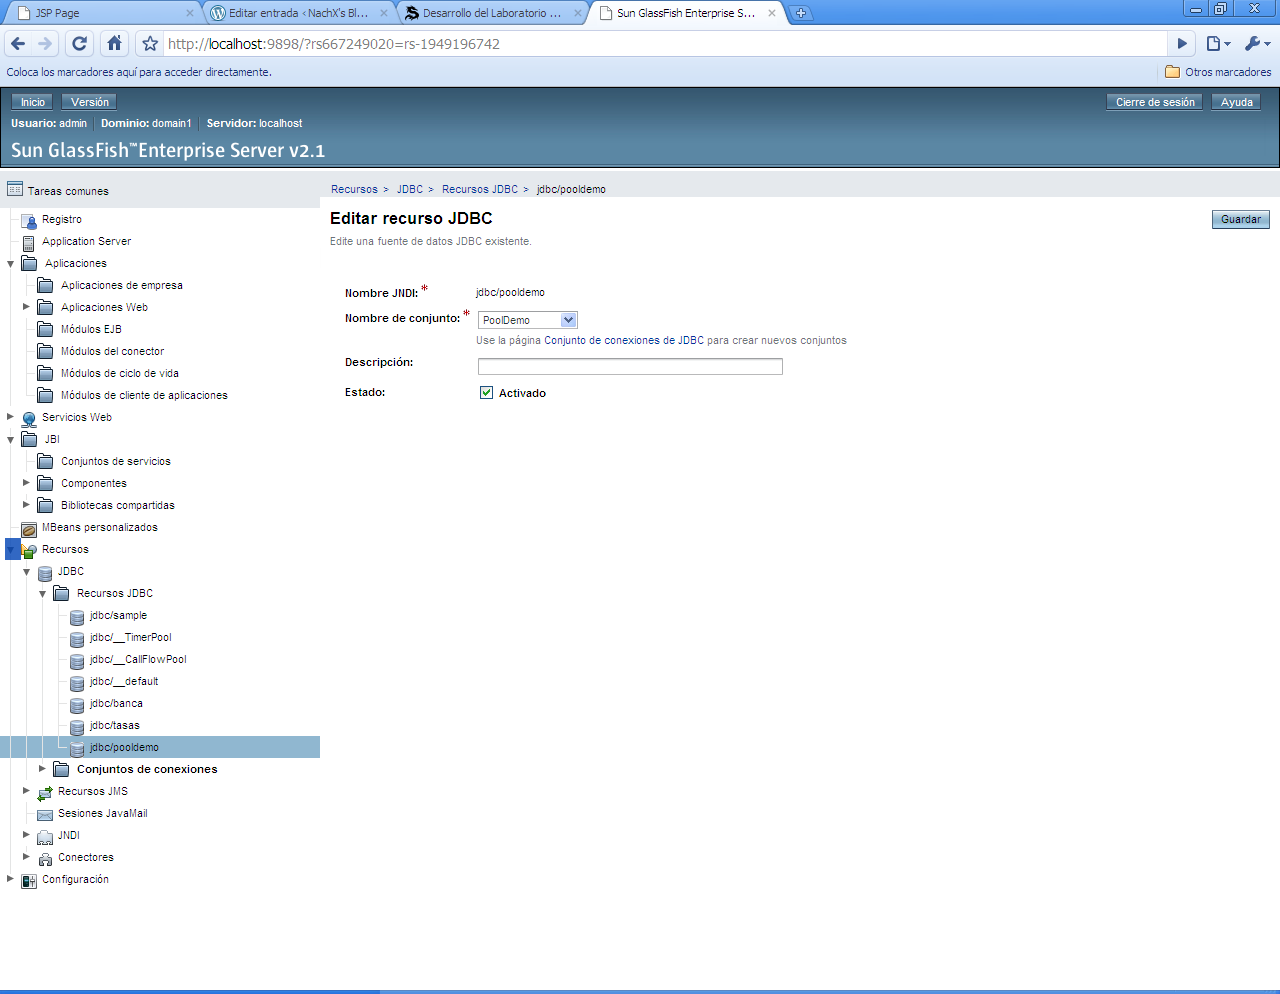Open Módulos EJB tree item

pos(91,329)
